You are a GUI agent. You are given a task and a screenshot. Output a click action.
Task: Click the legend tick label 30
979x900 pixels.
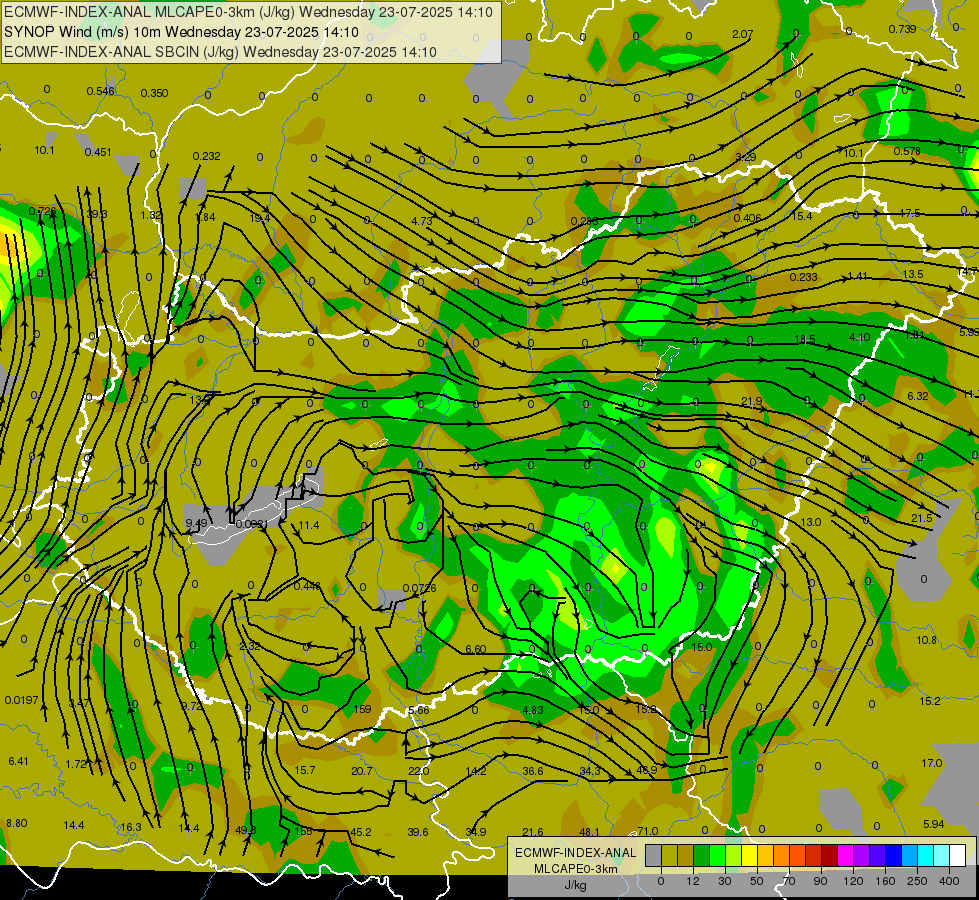pos(724,881)
